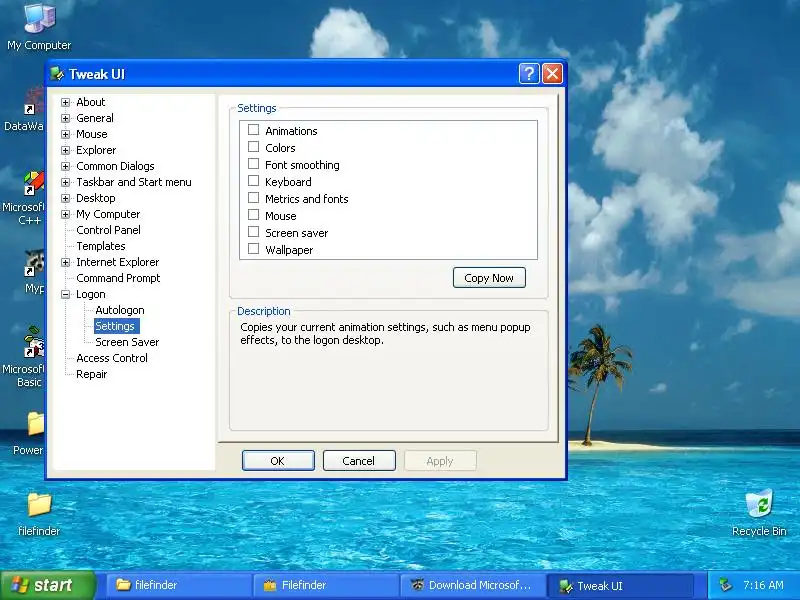The image size is (800, 600).
Task: Select Screen Saver under Logon
Action: 127,342
